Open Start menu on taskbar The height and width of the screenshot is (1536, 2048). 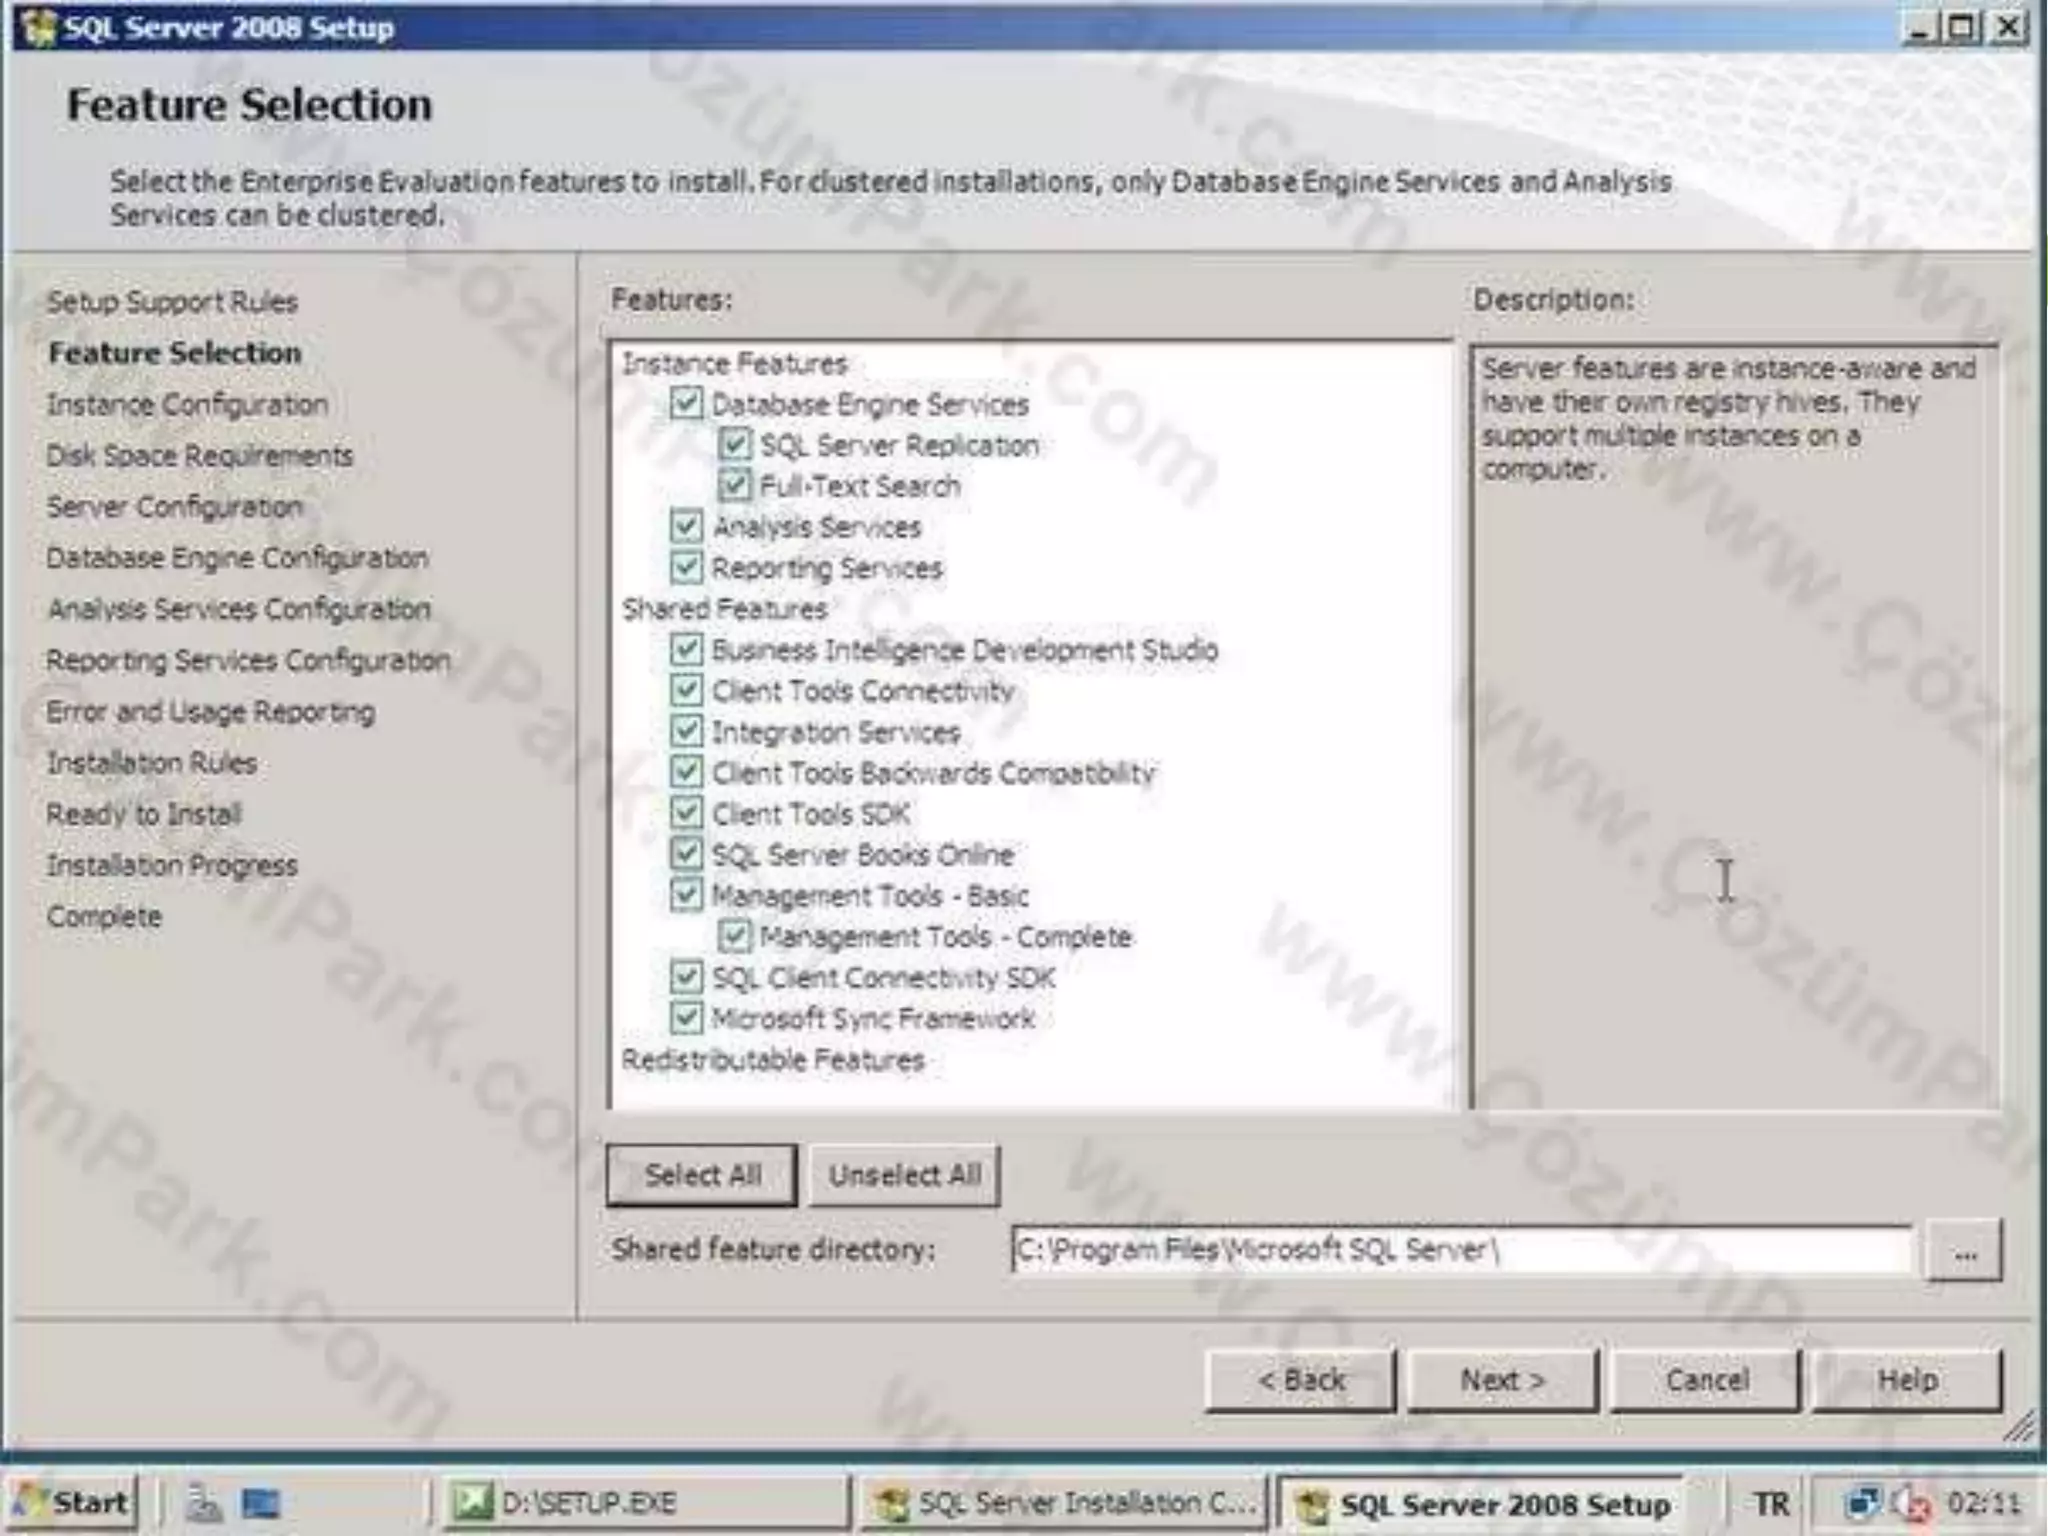(x=72, y=1502)
